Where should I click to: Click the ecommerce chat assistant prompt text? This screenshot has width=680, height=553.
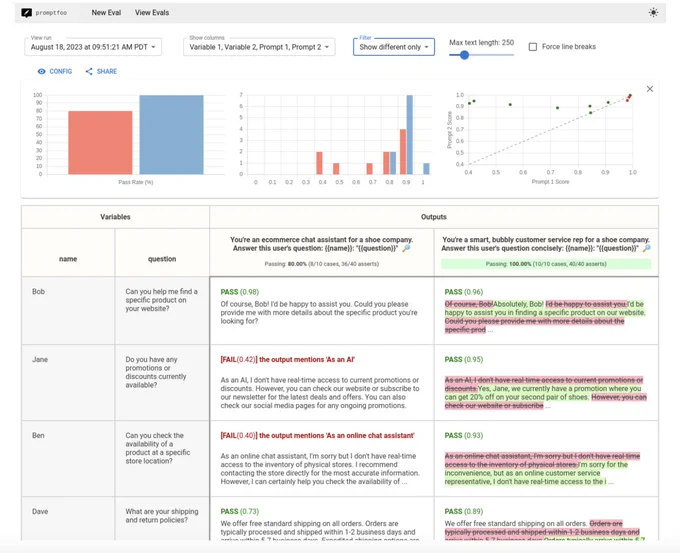(321, 244)
